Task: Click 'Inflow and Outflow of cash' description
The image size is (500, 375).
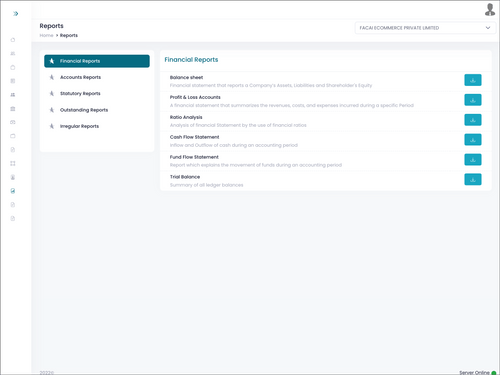Action: coord(234,145)
